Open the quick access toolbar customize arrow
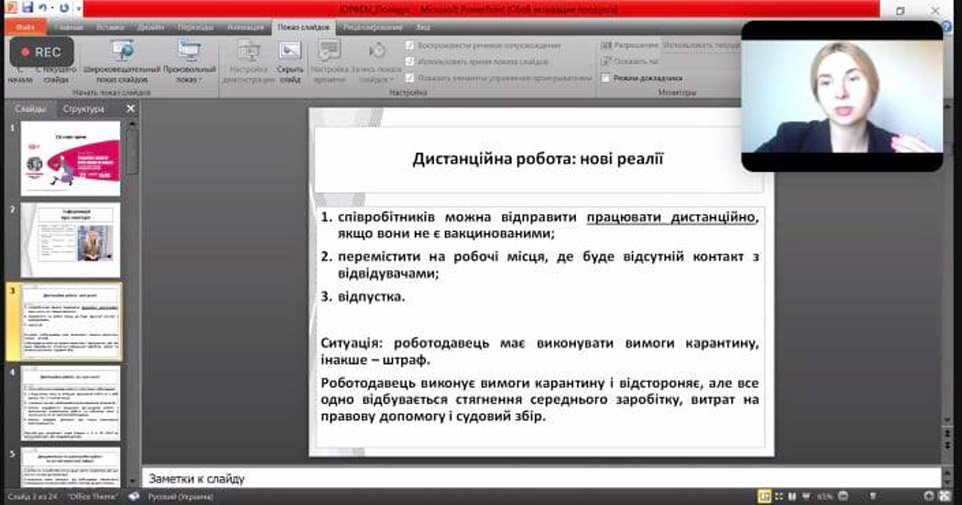This screenshot has height=505, width=962. point(80,8)
